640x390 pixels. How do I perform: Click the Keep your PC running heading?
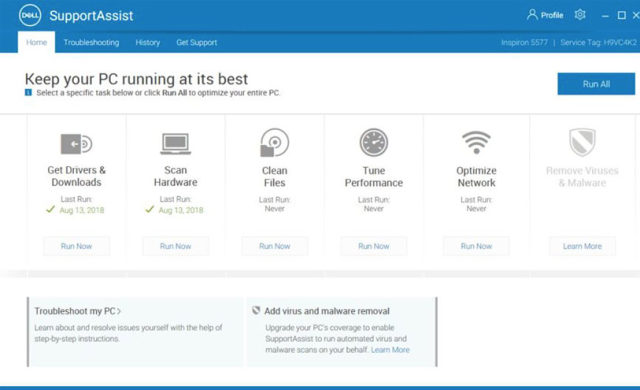pyautogui.click(x=136, y=79)
